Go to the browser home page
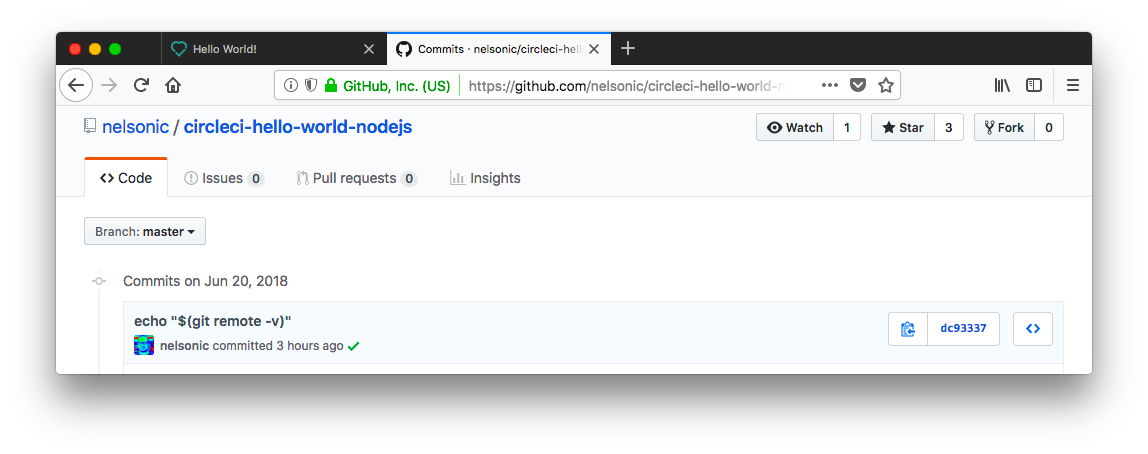1148x454 pixels. click(x=173, y=85)
